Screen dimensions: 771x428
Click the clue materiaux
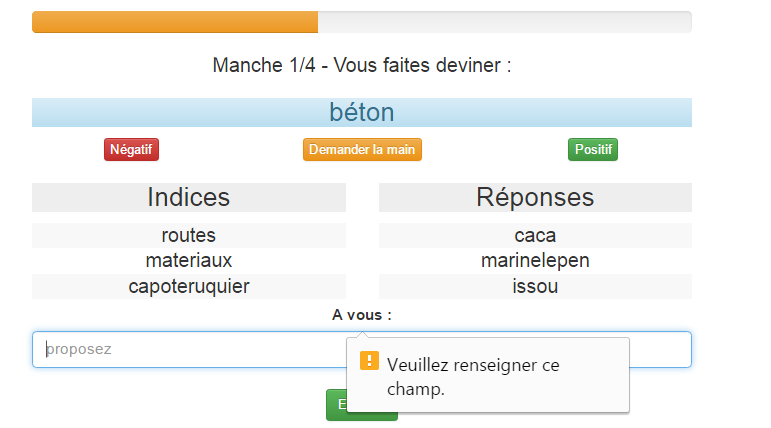coord(189,260)
